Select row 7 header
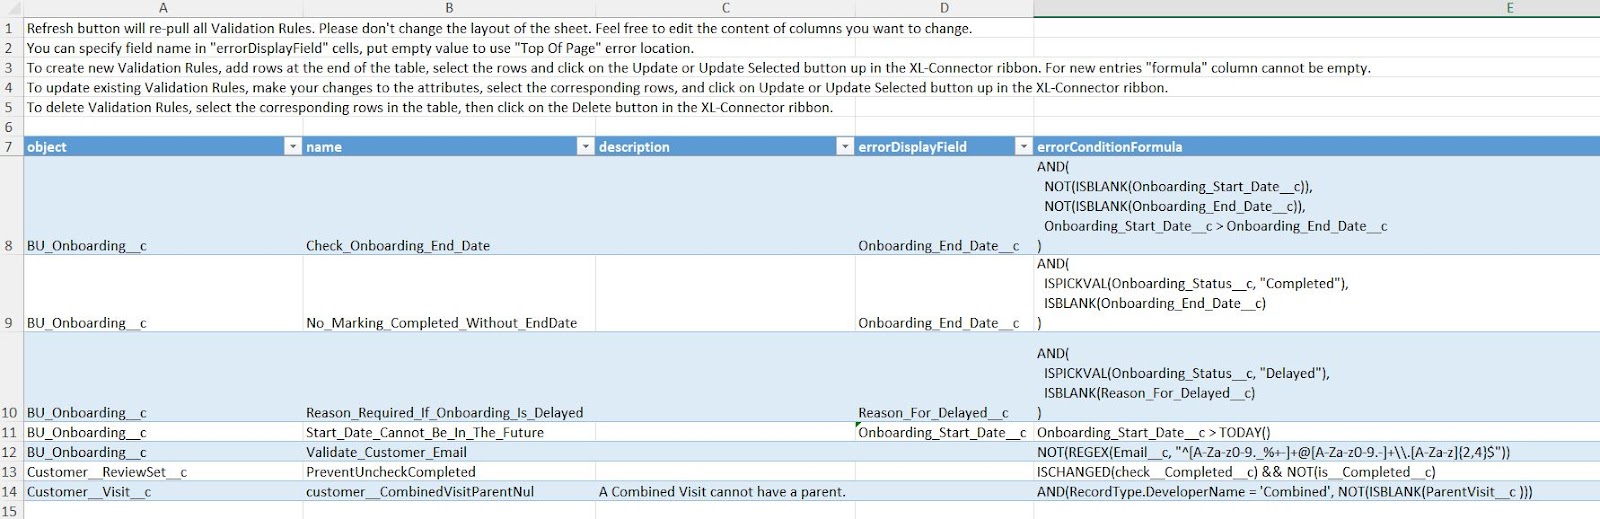The width and height of the screenshot is (1600, 519). (11, 147)
